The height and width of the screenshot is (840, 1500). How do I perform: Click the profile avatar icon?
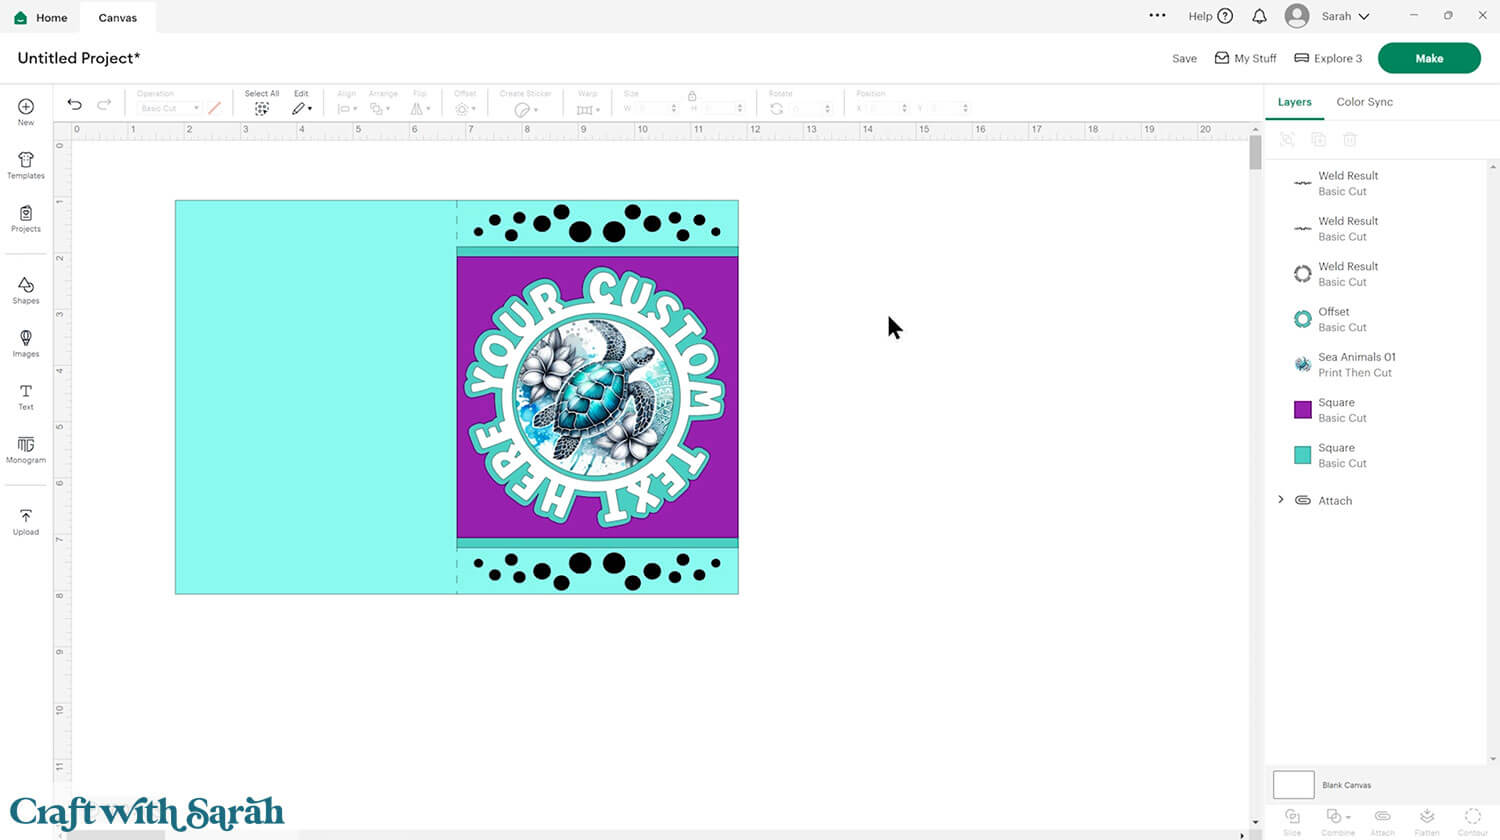(x=1297, y=16)
